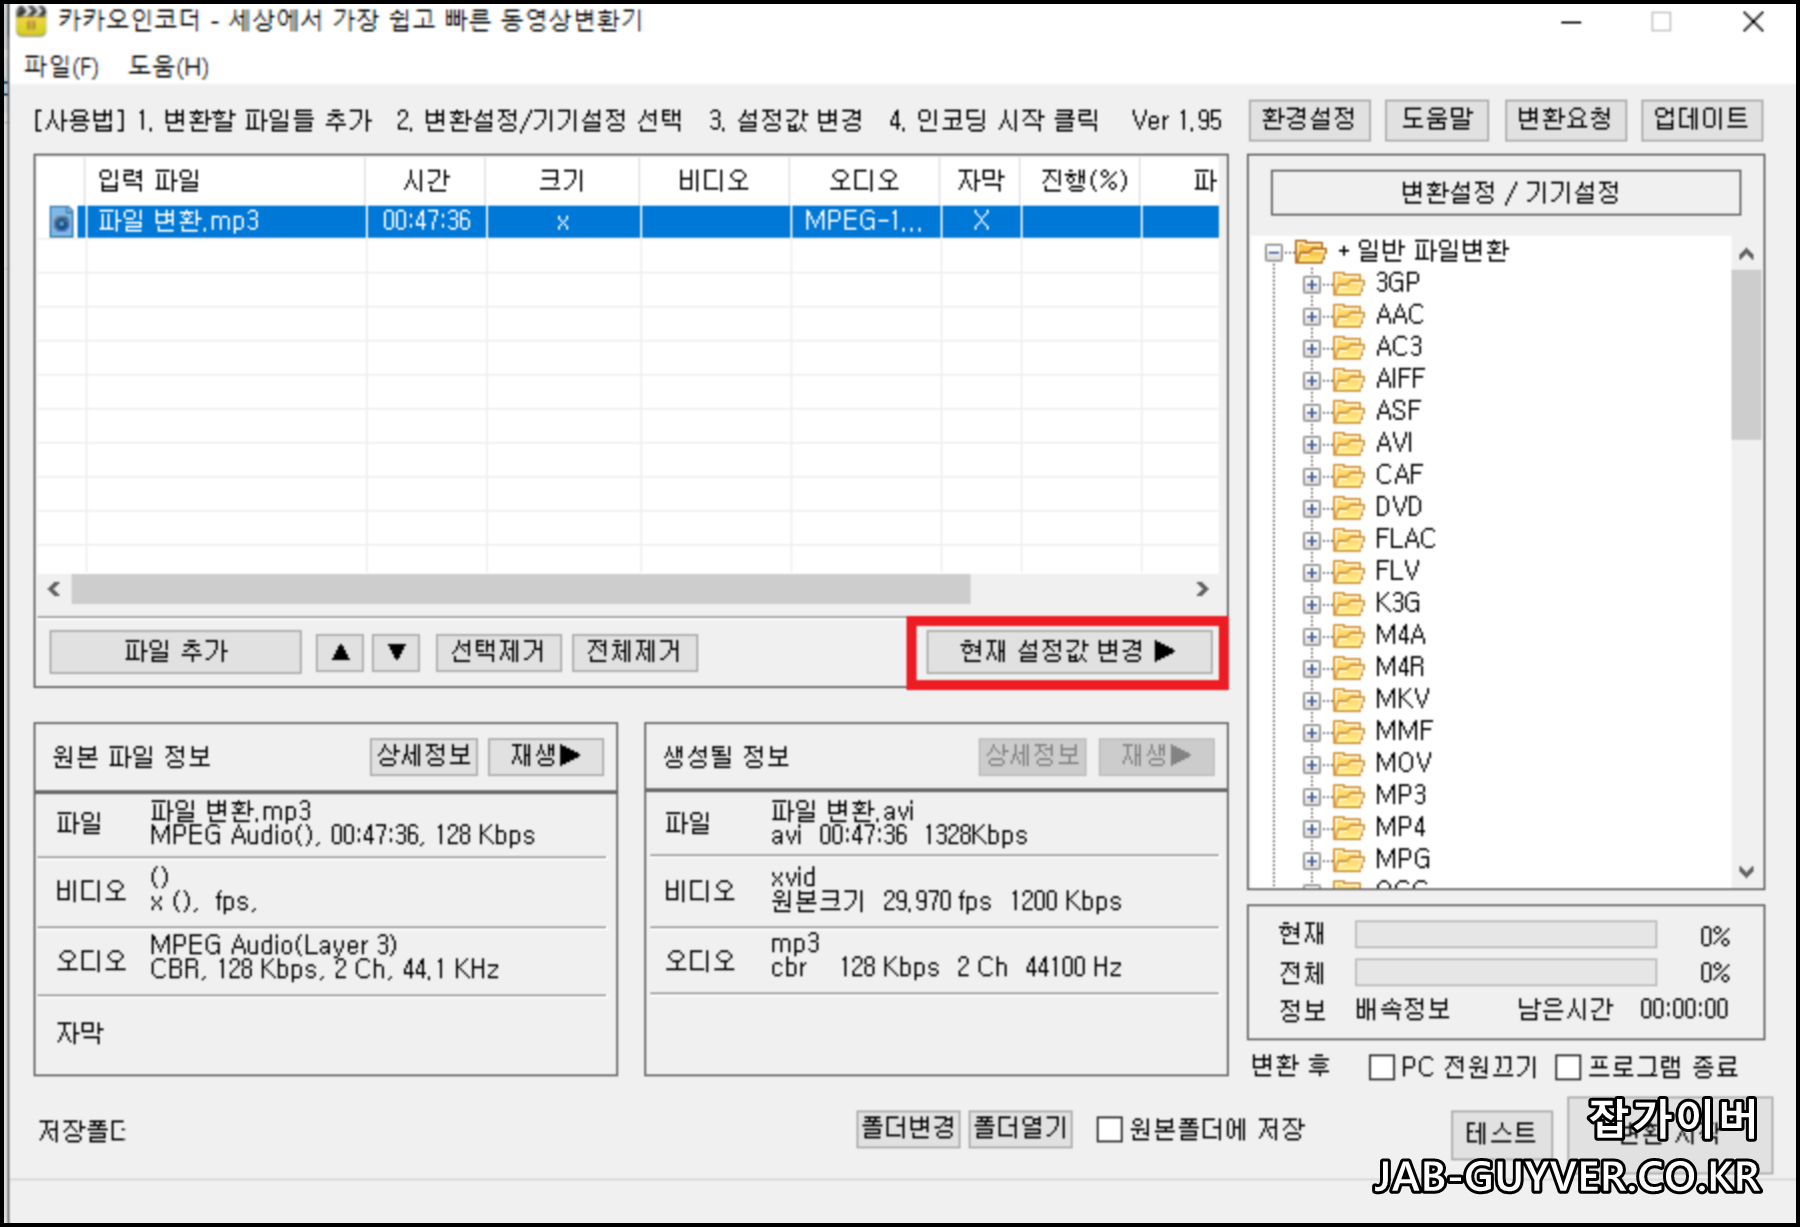Click the FLAC folder icon

pyautogui.click(x=1348, y=540)
